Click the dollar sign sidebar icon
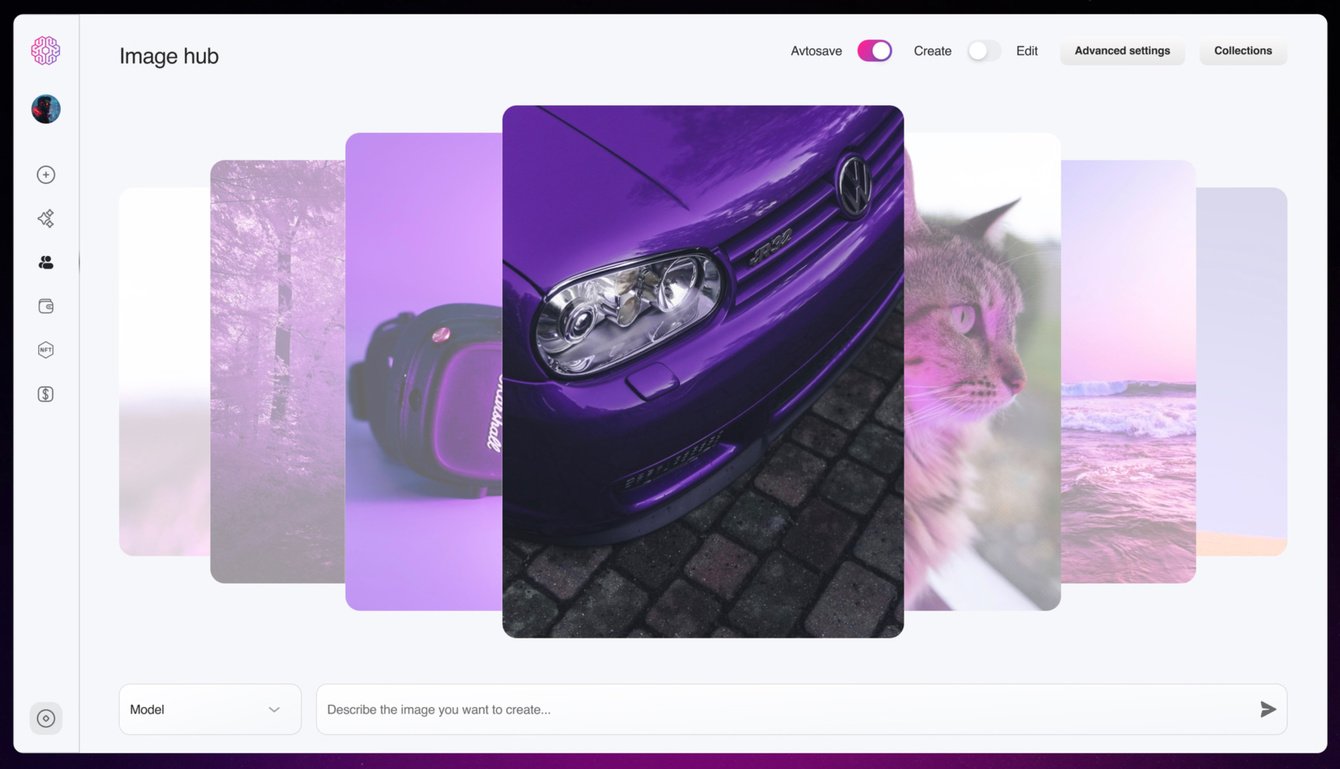This screenshot has height=769, width=1340. click(x=46, y=394)
